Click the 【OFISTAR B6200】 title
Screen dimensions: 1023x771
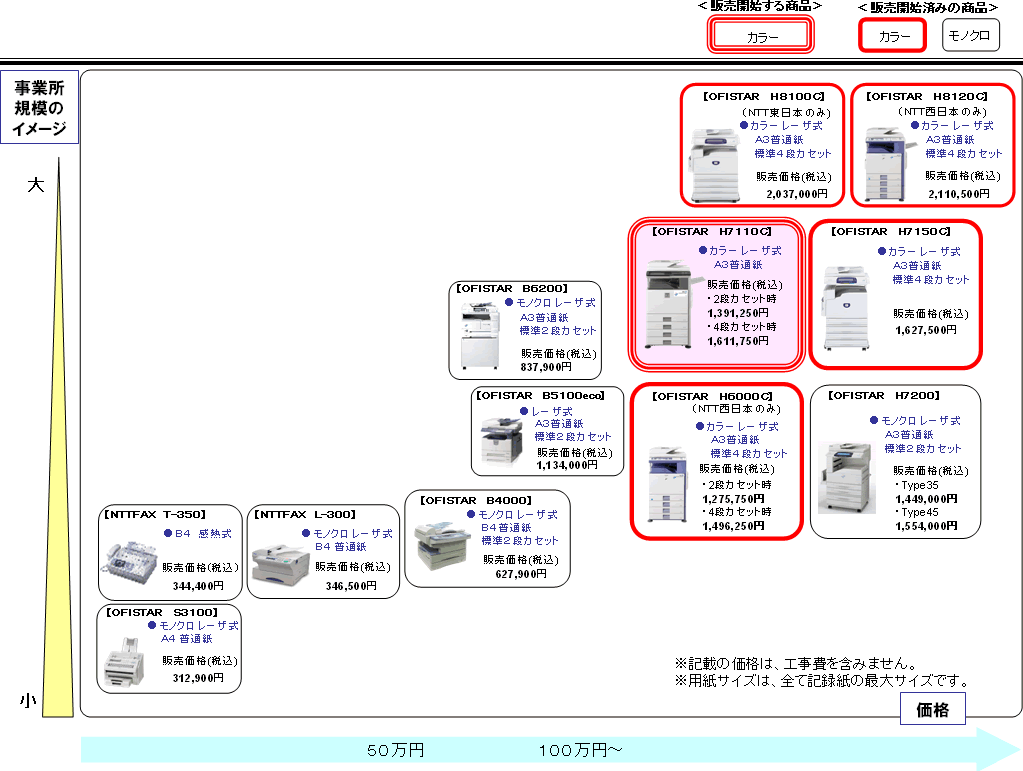coord(512,288)
